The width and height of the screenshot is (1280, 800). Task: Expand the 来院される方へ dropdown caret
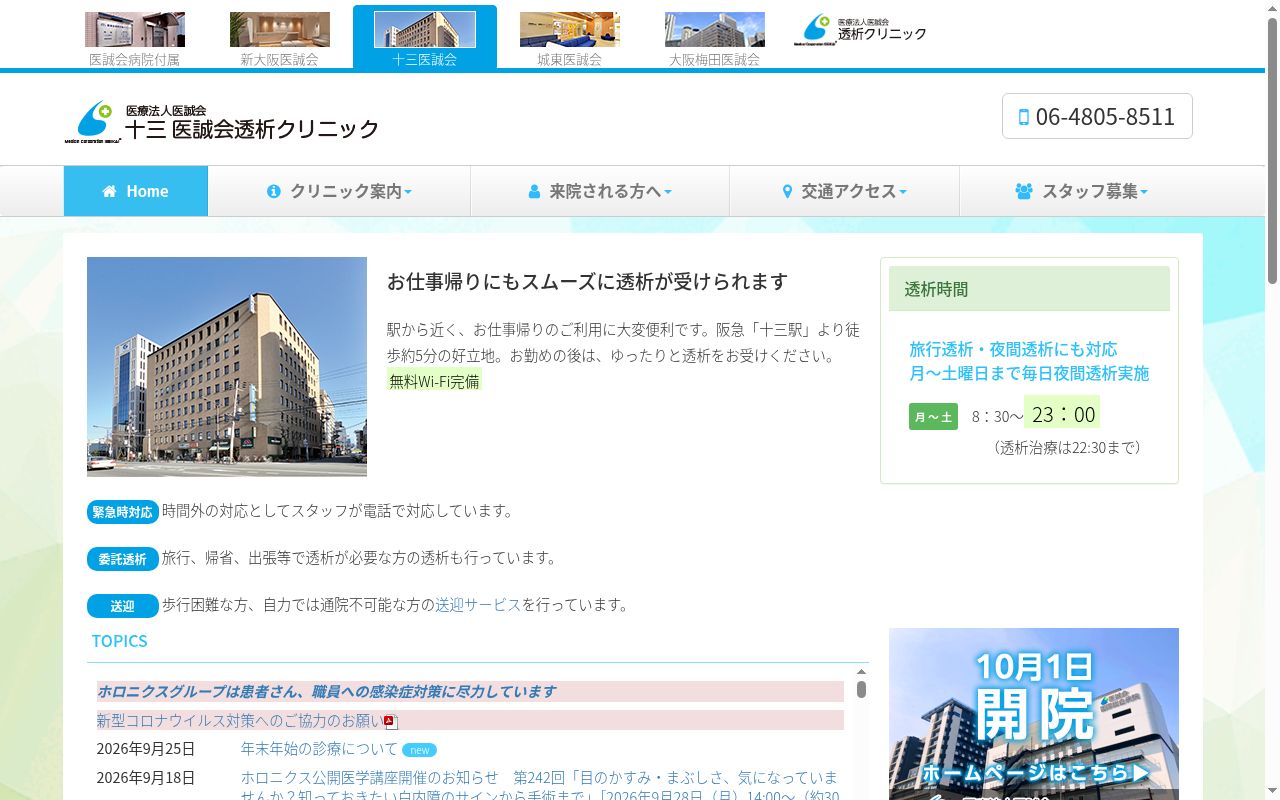point(668,192)
